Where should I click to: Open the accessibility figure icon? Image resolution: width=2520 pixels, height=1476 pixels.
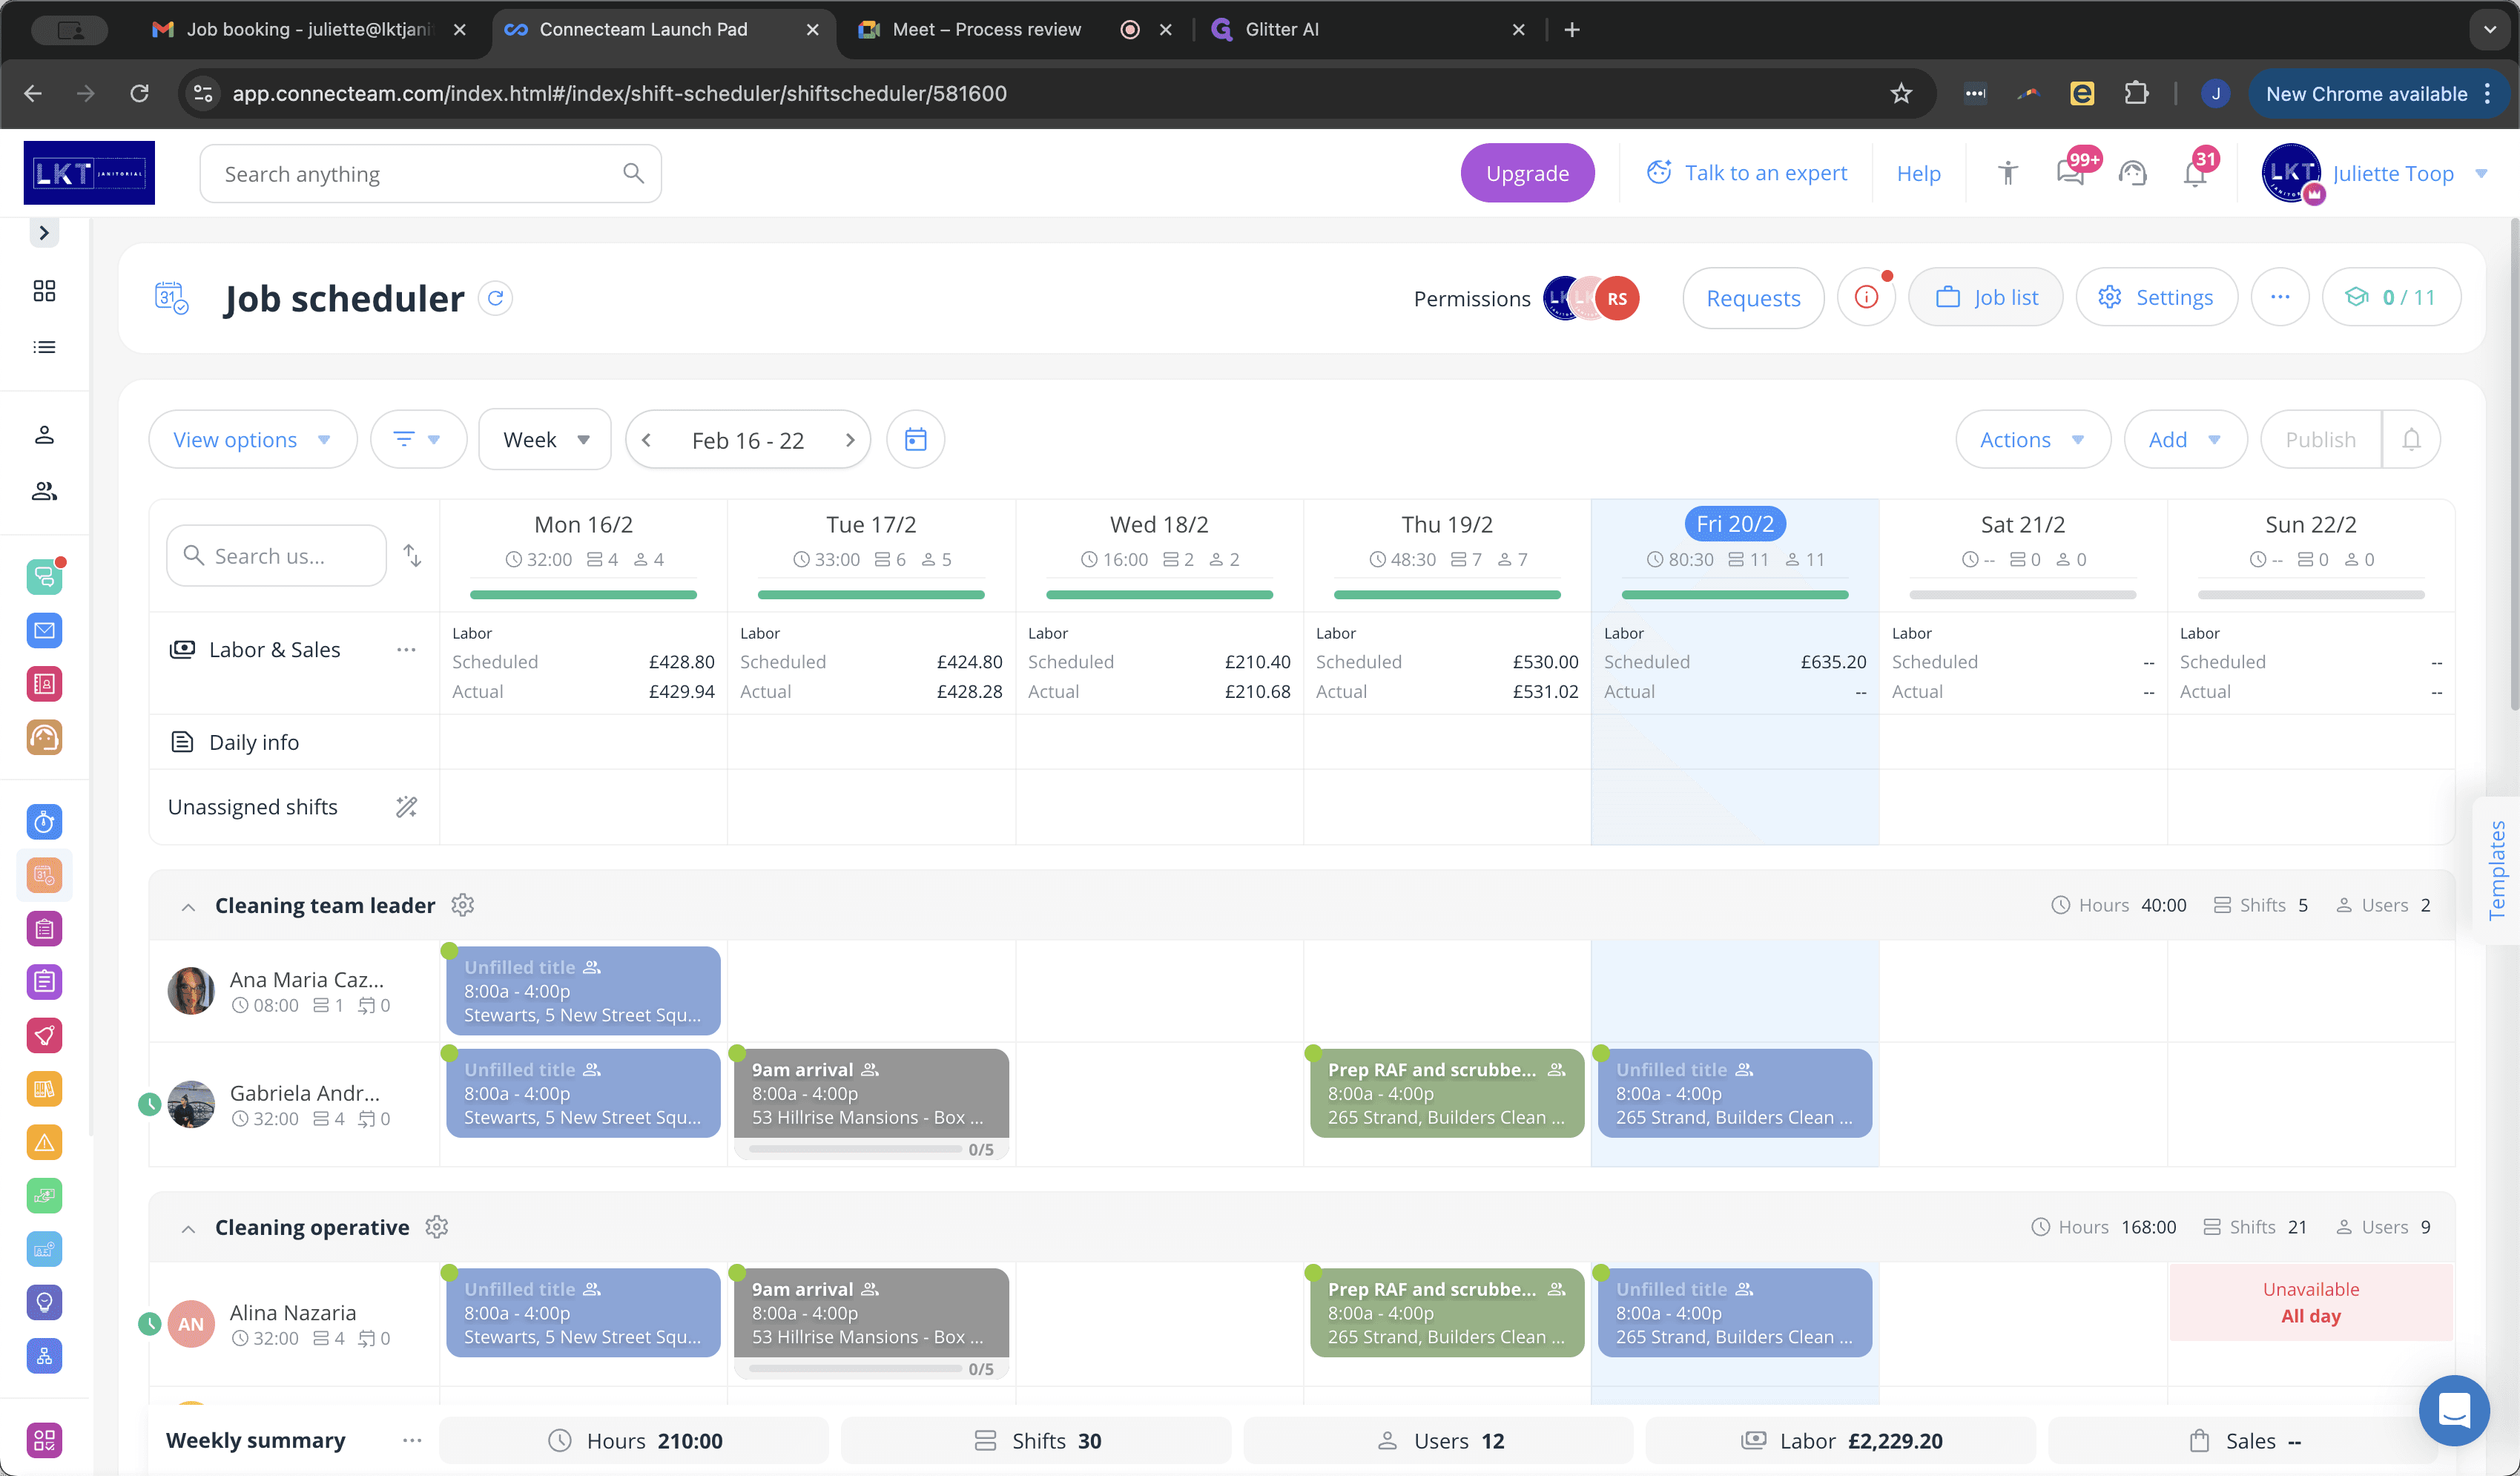tap(2007, 173)
